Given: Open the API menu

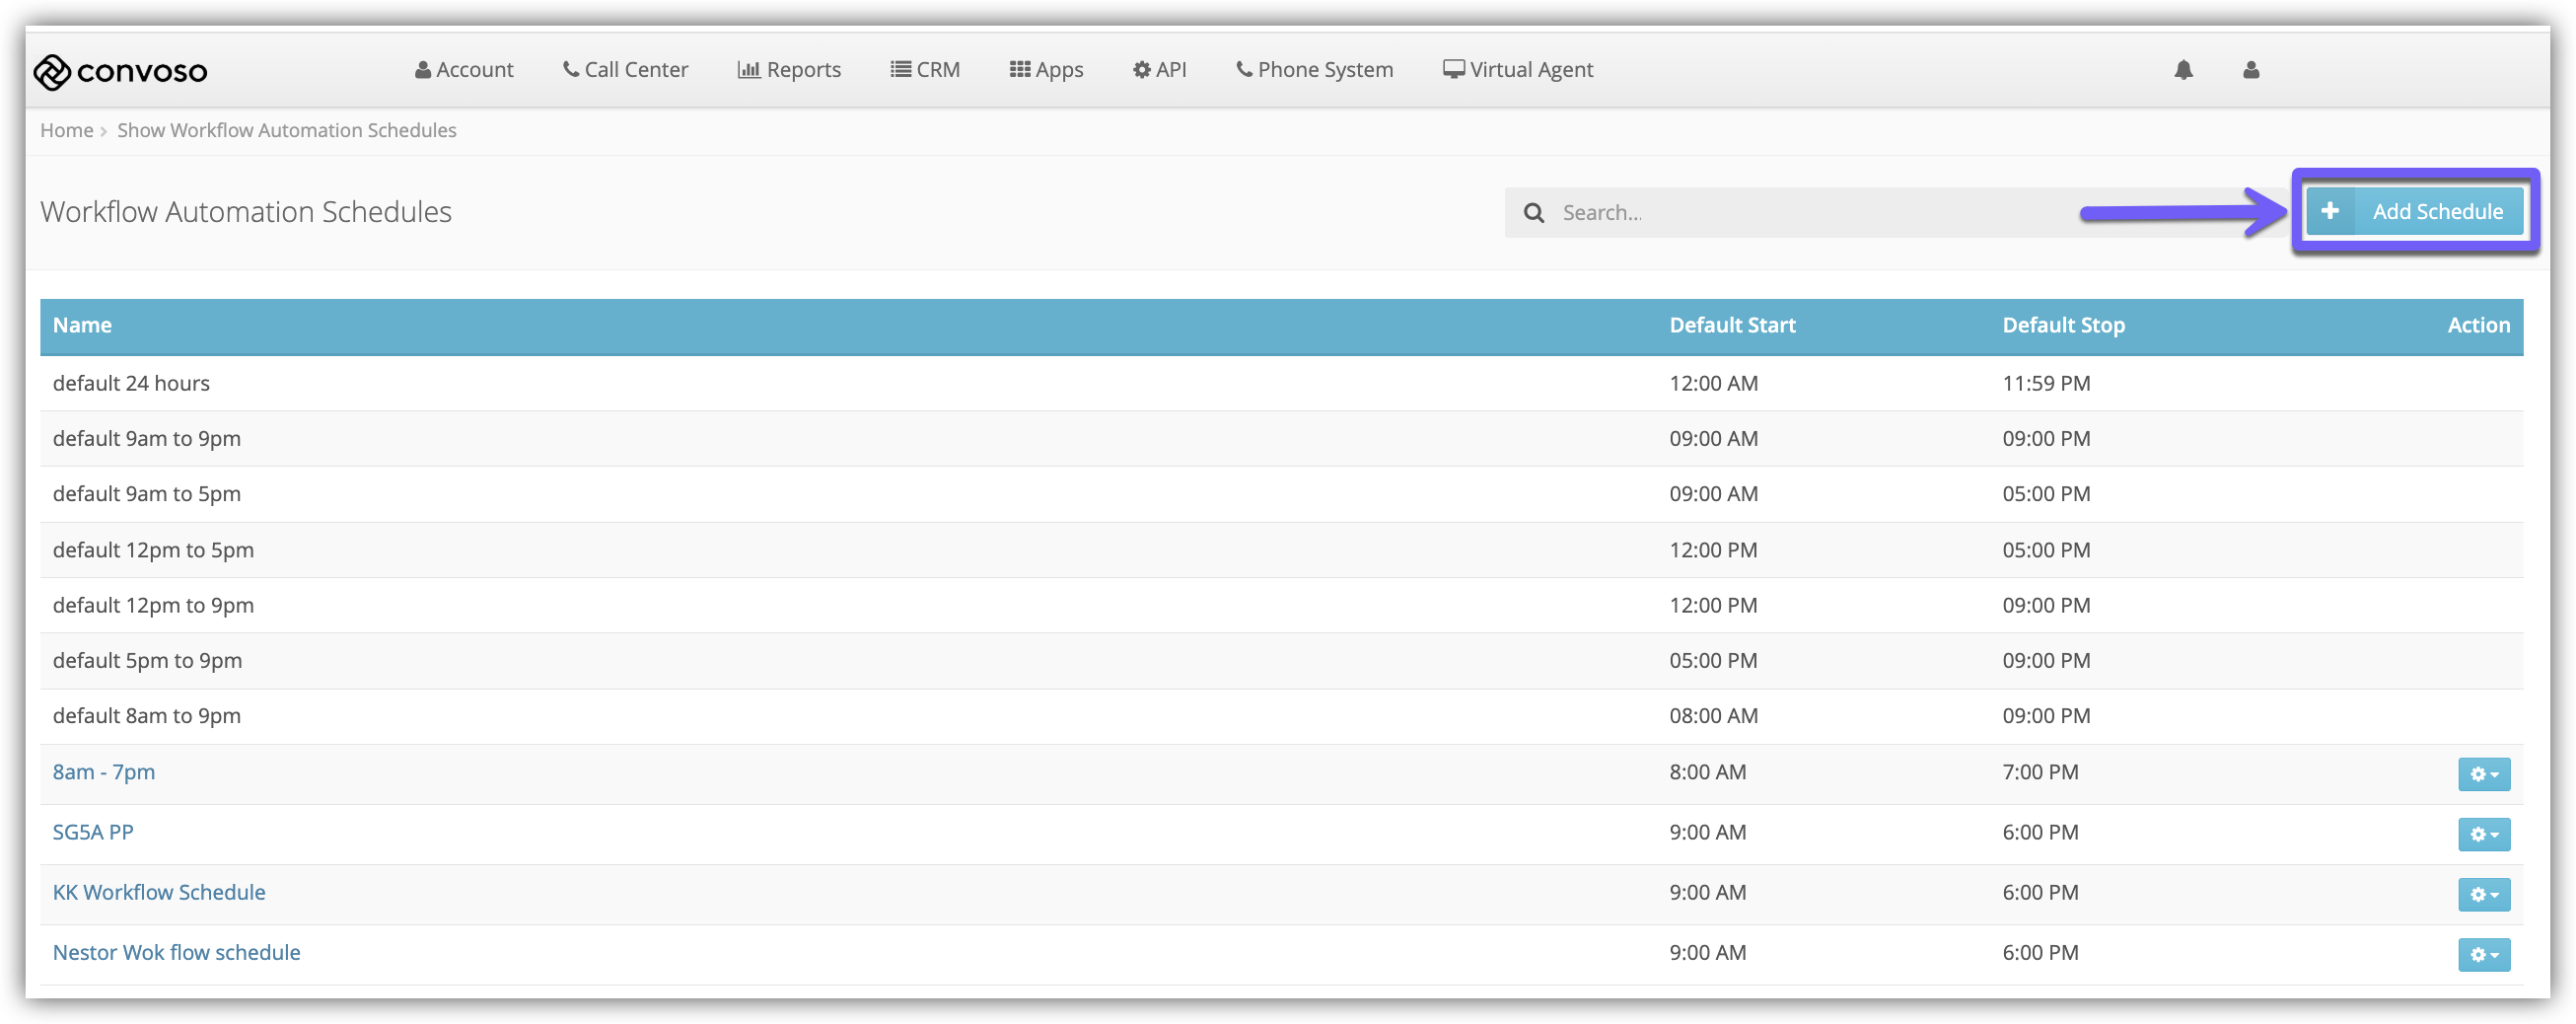Looking at the screenshot, I should [x=1159, y=70].
